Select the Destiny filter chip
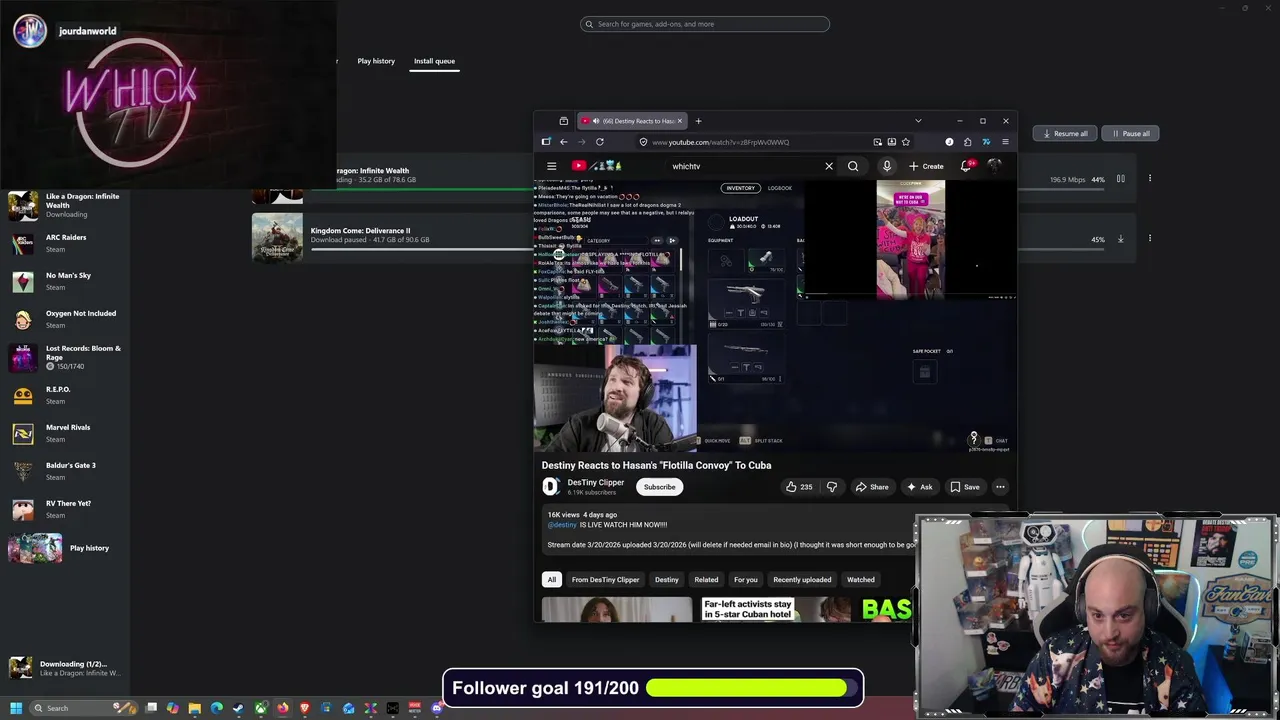This screenshot has width=1280, height=720. click(667, 580)
